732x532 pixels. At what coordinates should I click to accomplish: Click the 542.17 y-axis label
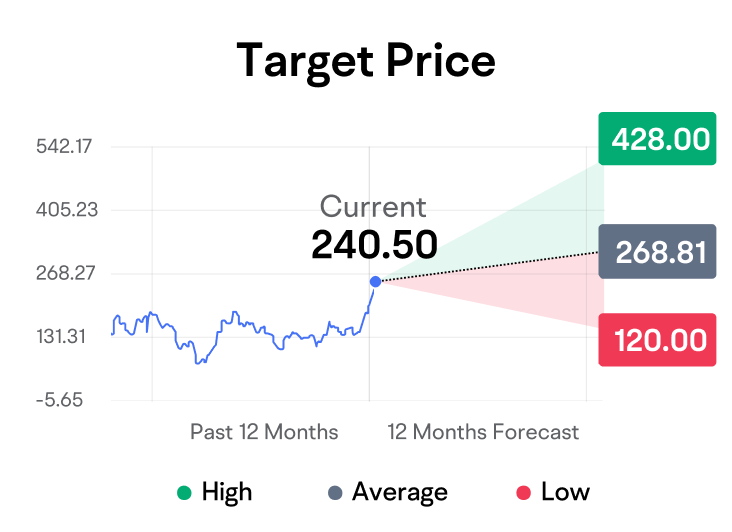point(65,147)
